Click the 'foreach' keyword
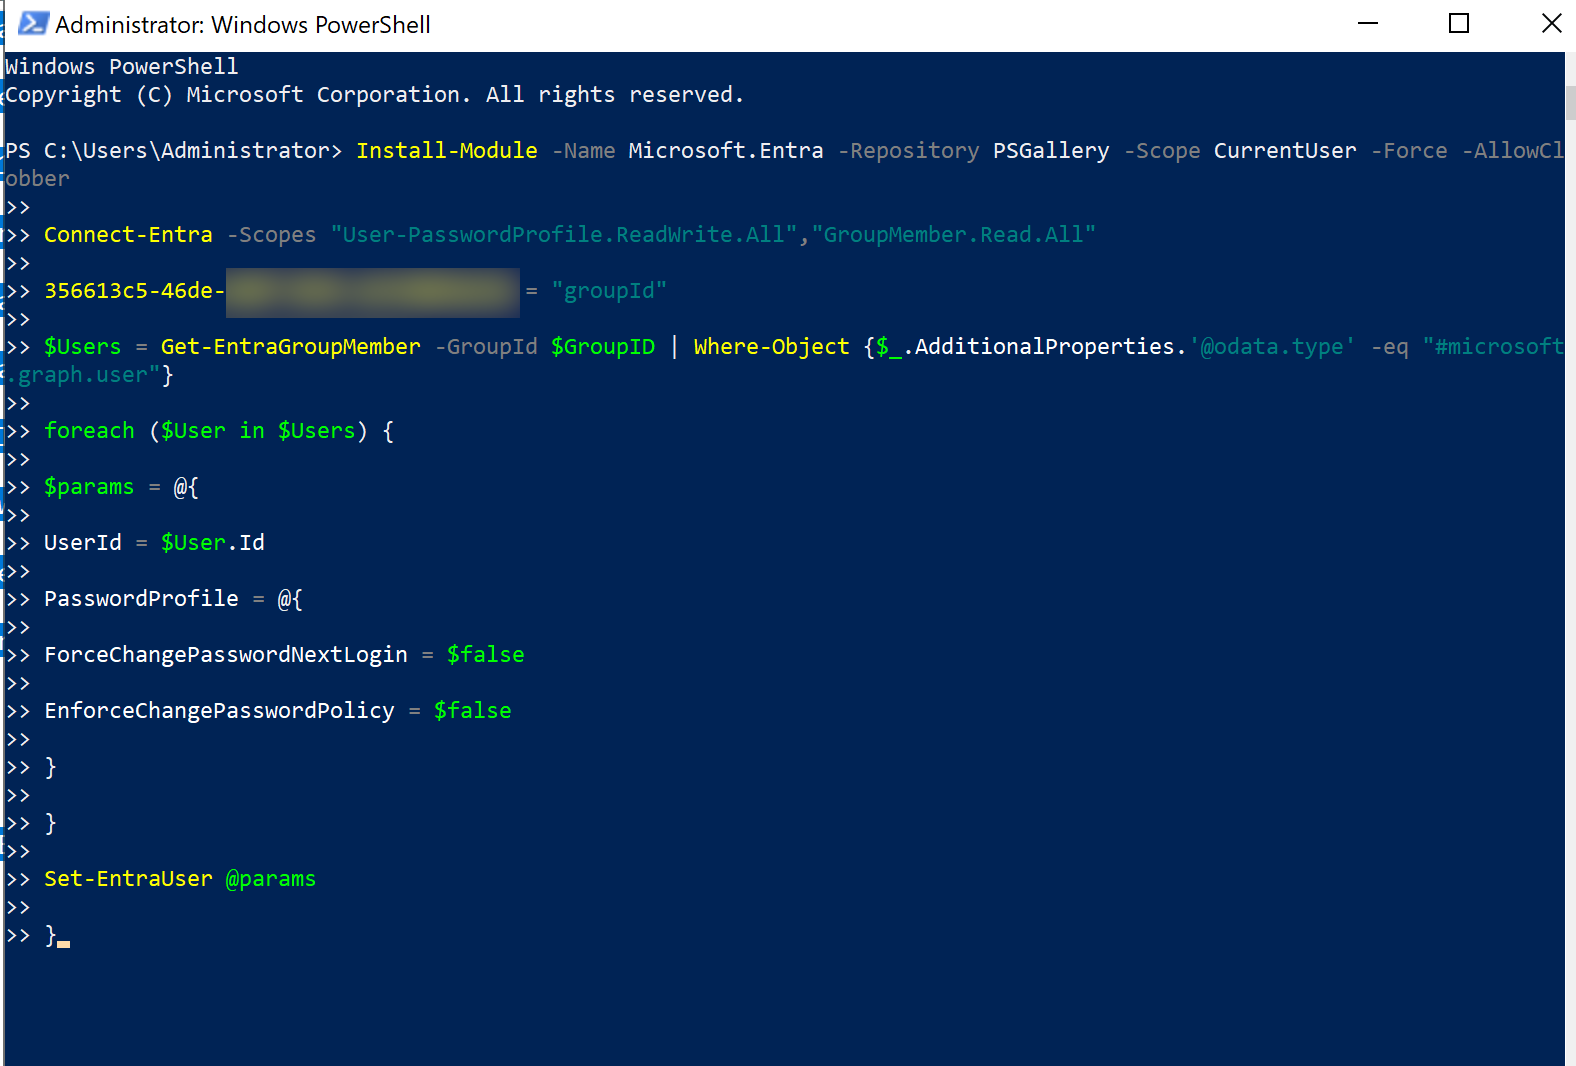The height and width of the screenshot is (1066, 1576). point(89,431)
